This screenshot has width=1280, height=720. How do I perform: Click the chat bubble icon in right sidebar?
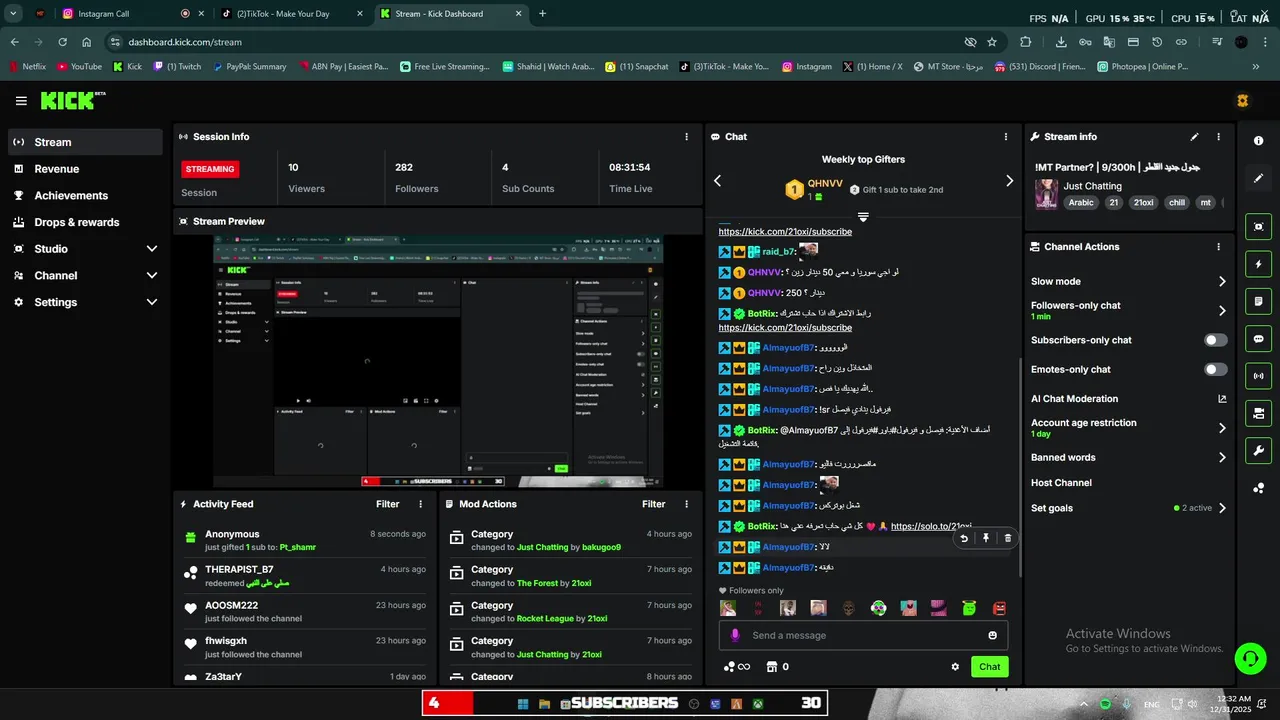pos(1258,338)
